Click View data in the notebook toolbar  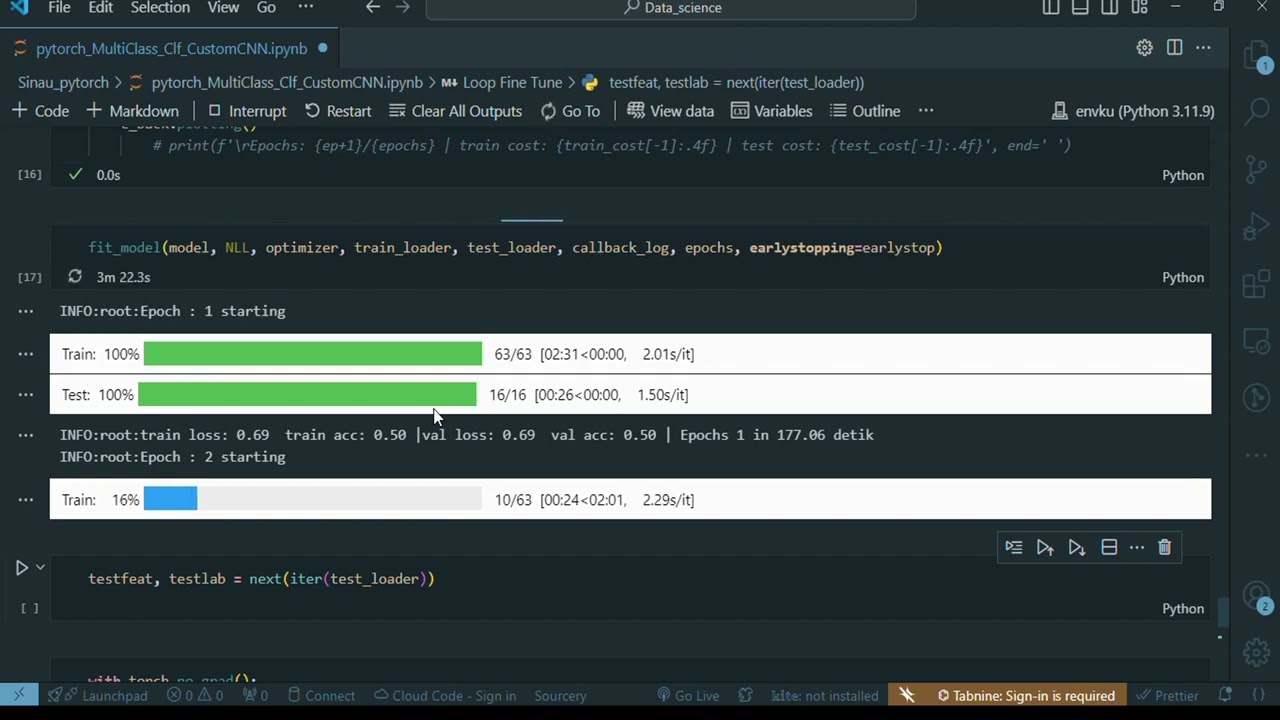(671, 111)
